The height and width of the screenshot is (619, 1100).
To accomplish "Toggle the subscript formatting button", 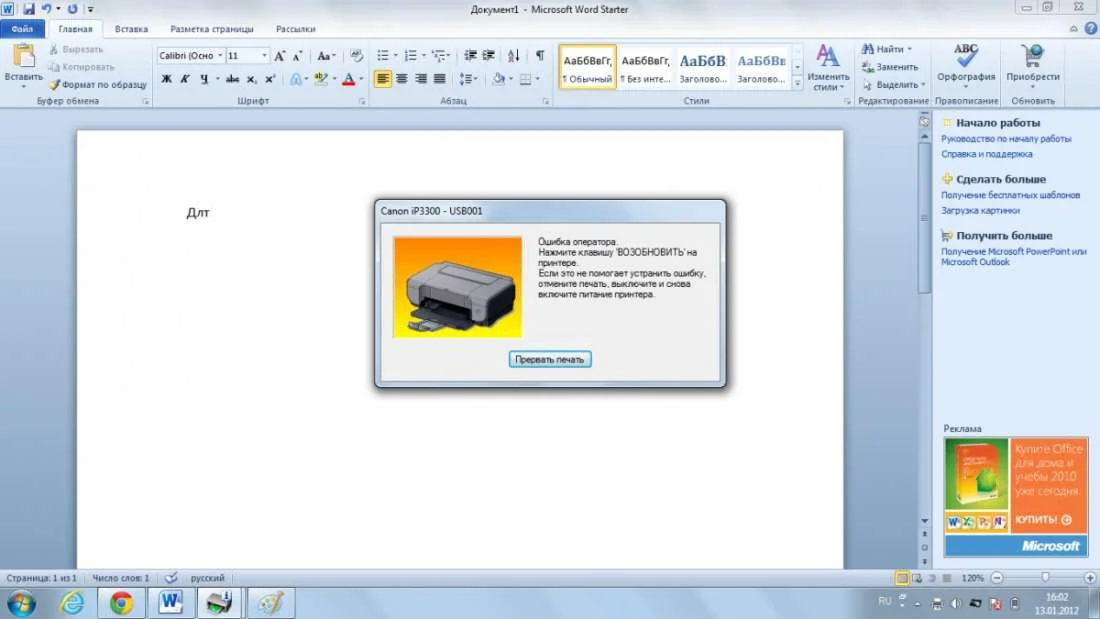I will (252, 79).
